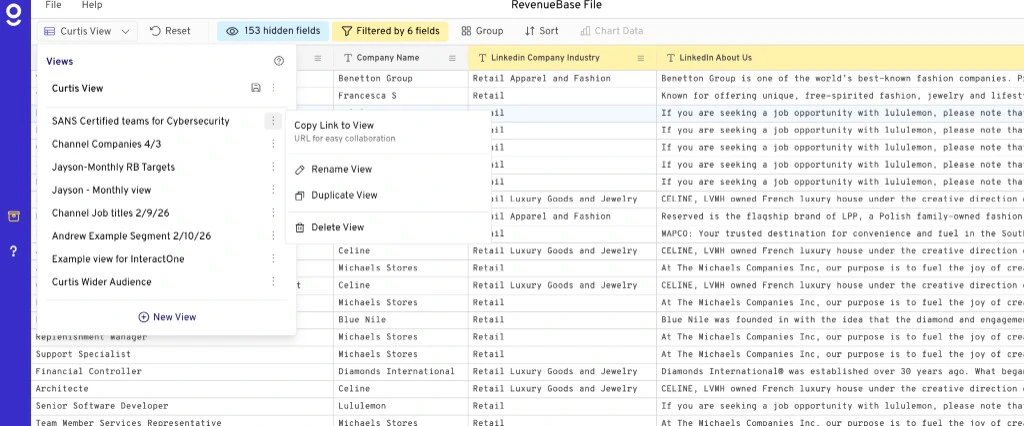Click the Views help circle icon

pyautogui.click(x=279, y=61)
